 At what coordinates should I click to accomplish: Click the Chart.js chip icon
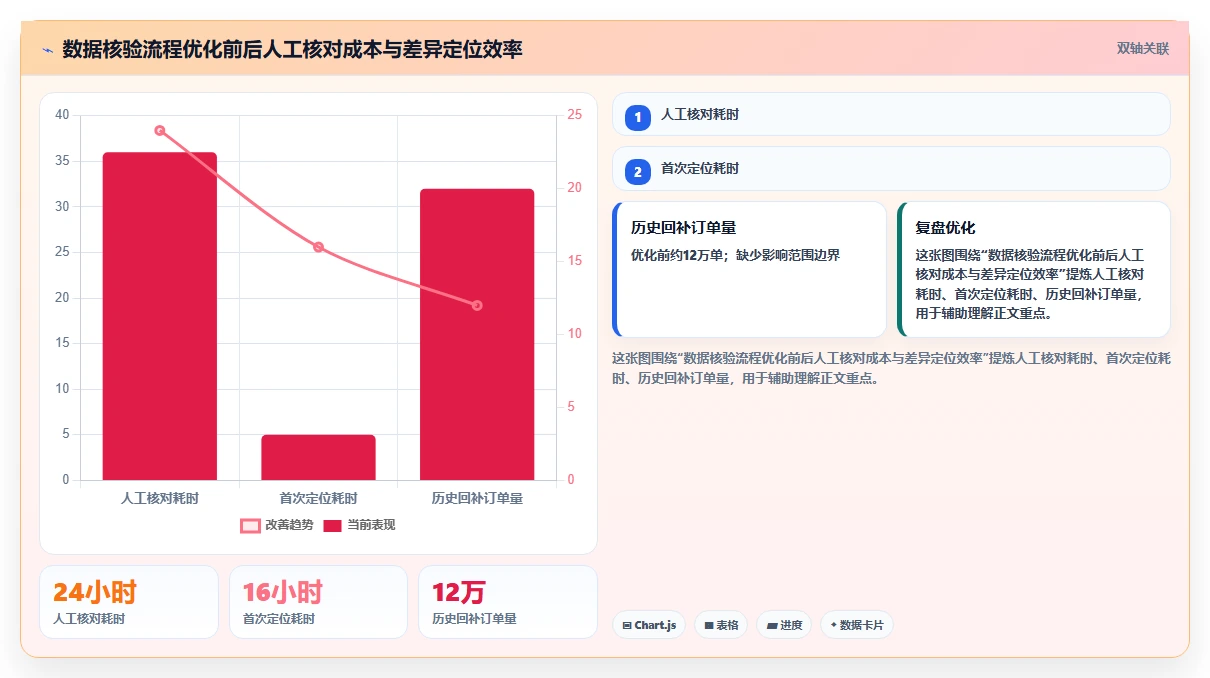coord(627,625)
